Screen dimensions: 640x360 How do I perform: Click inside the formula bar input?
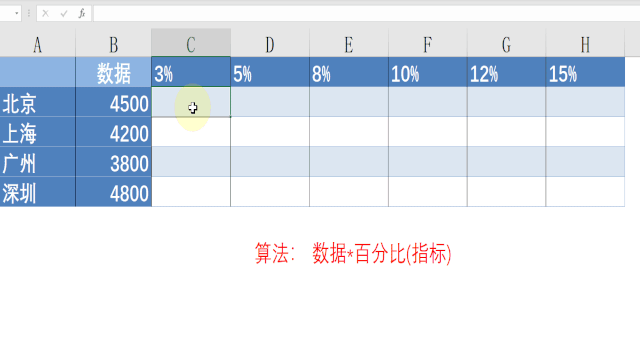[367, 13]
